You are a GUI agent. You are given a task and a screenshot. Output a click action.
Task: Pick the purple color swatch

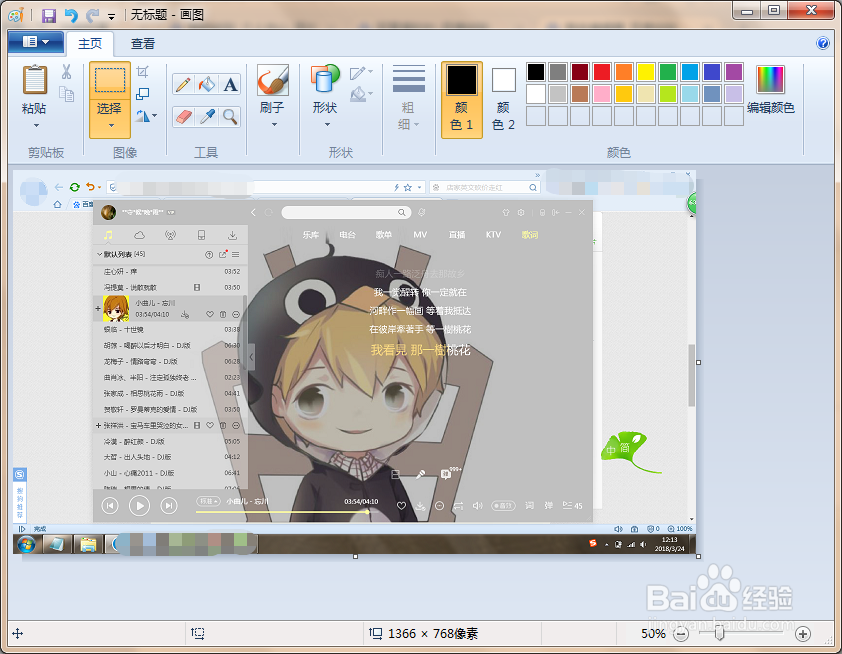(x=734, y=72)
